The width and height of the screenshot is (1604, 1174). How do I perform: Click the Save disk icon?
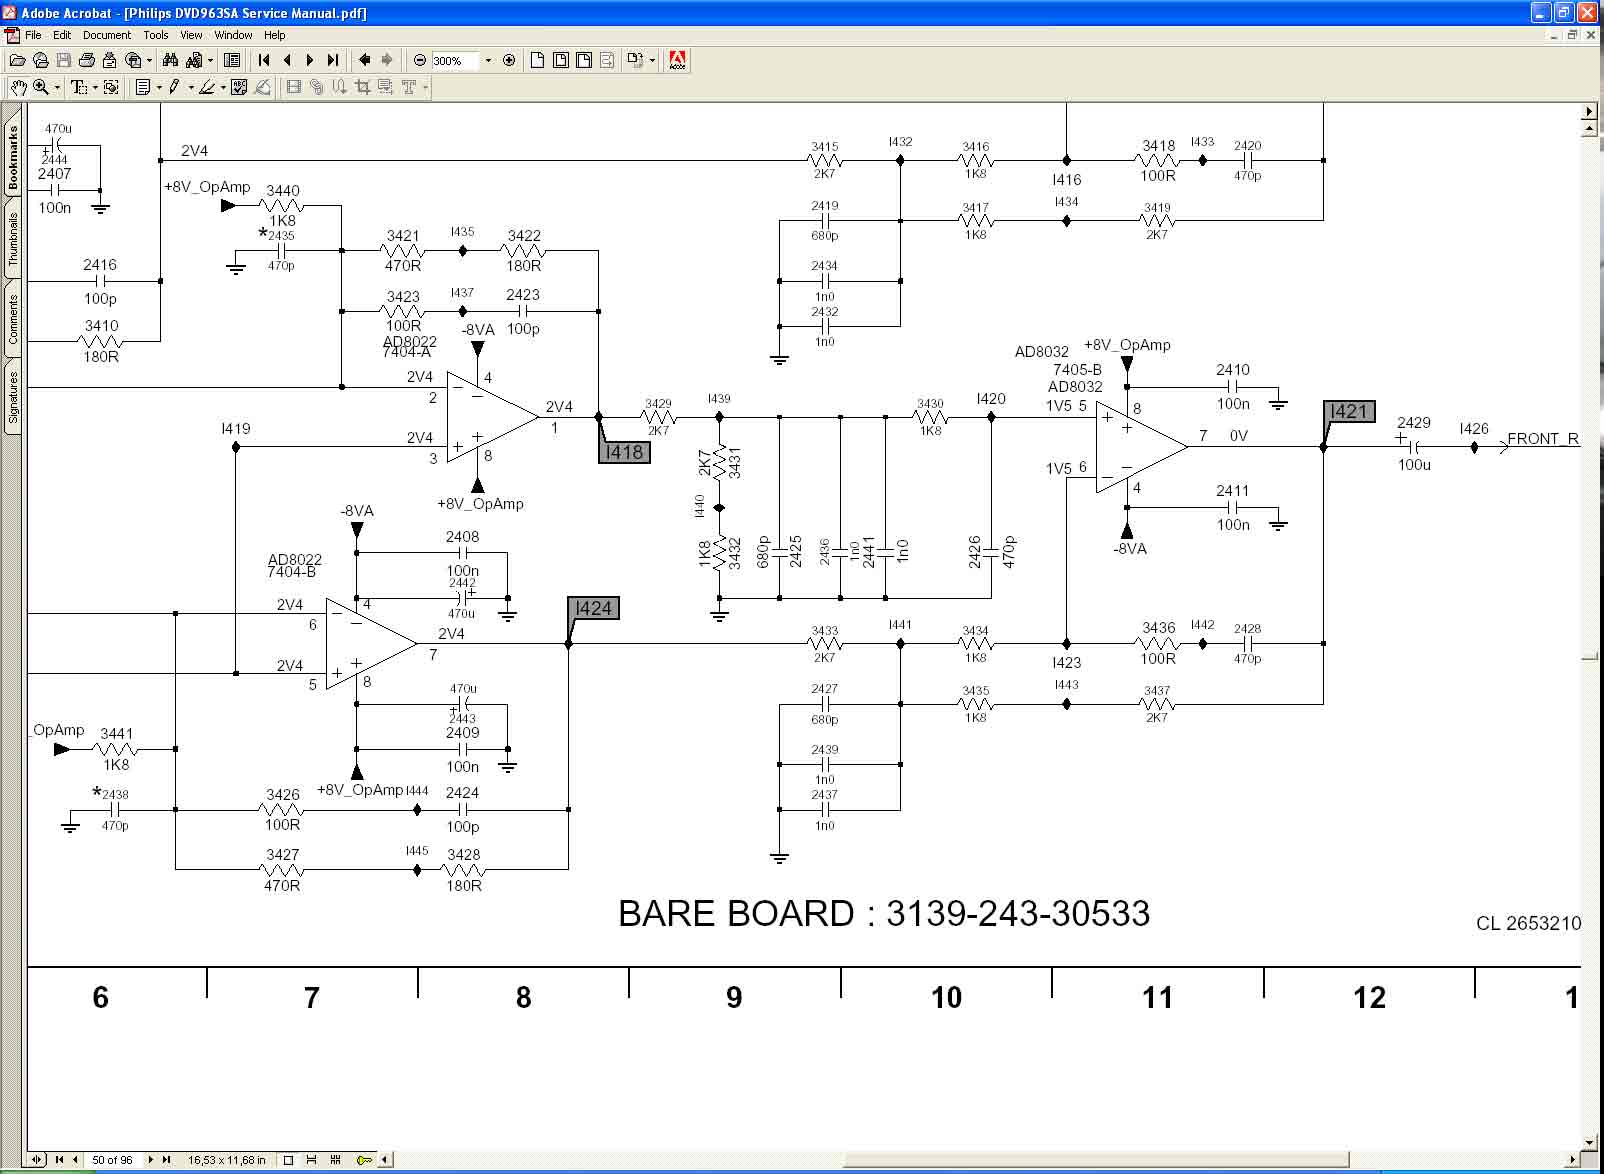coord(63,60)
